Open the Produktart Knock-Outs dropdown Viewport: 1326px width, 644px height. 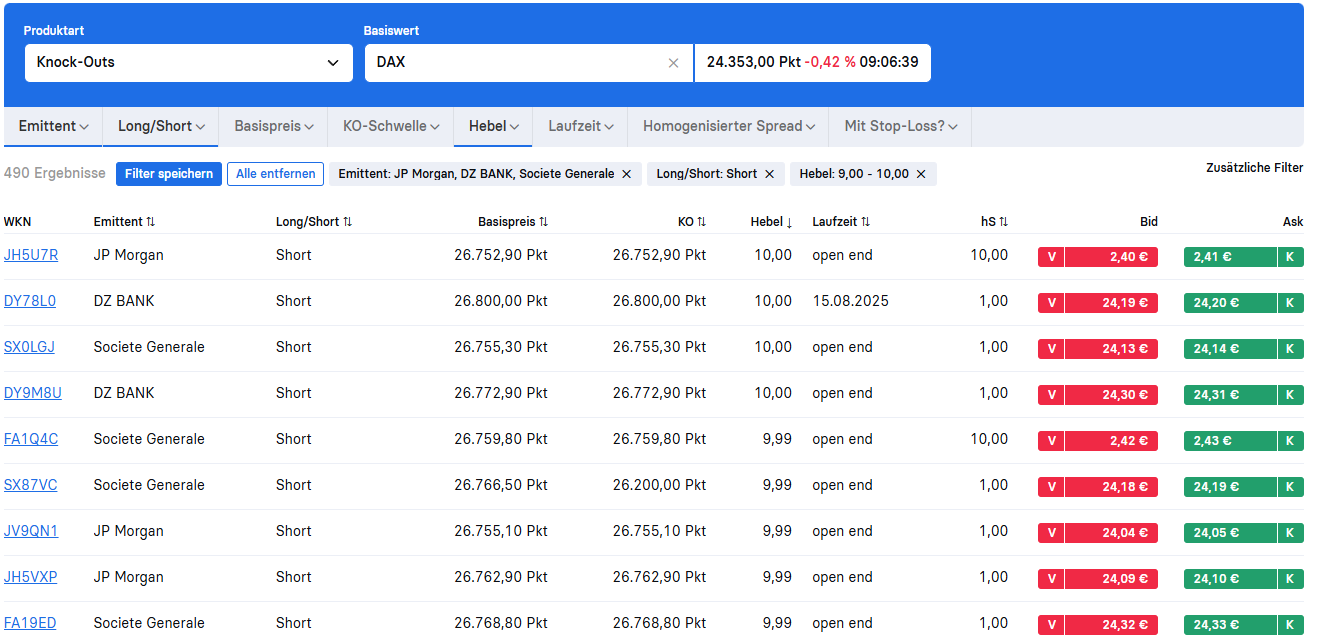(x=188, y=62)
